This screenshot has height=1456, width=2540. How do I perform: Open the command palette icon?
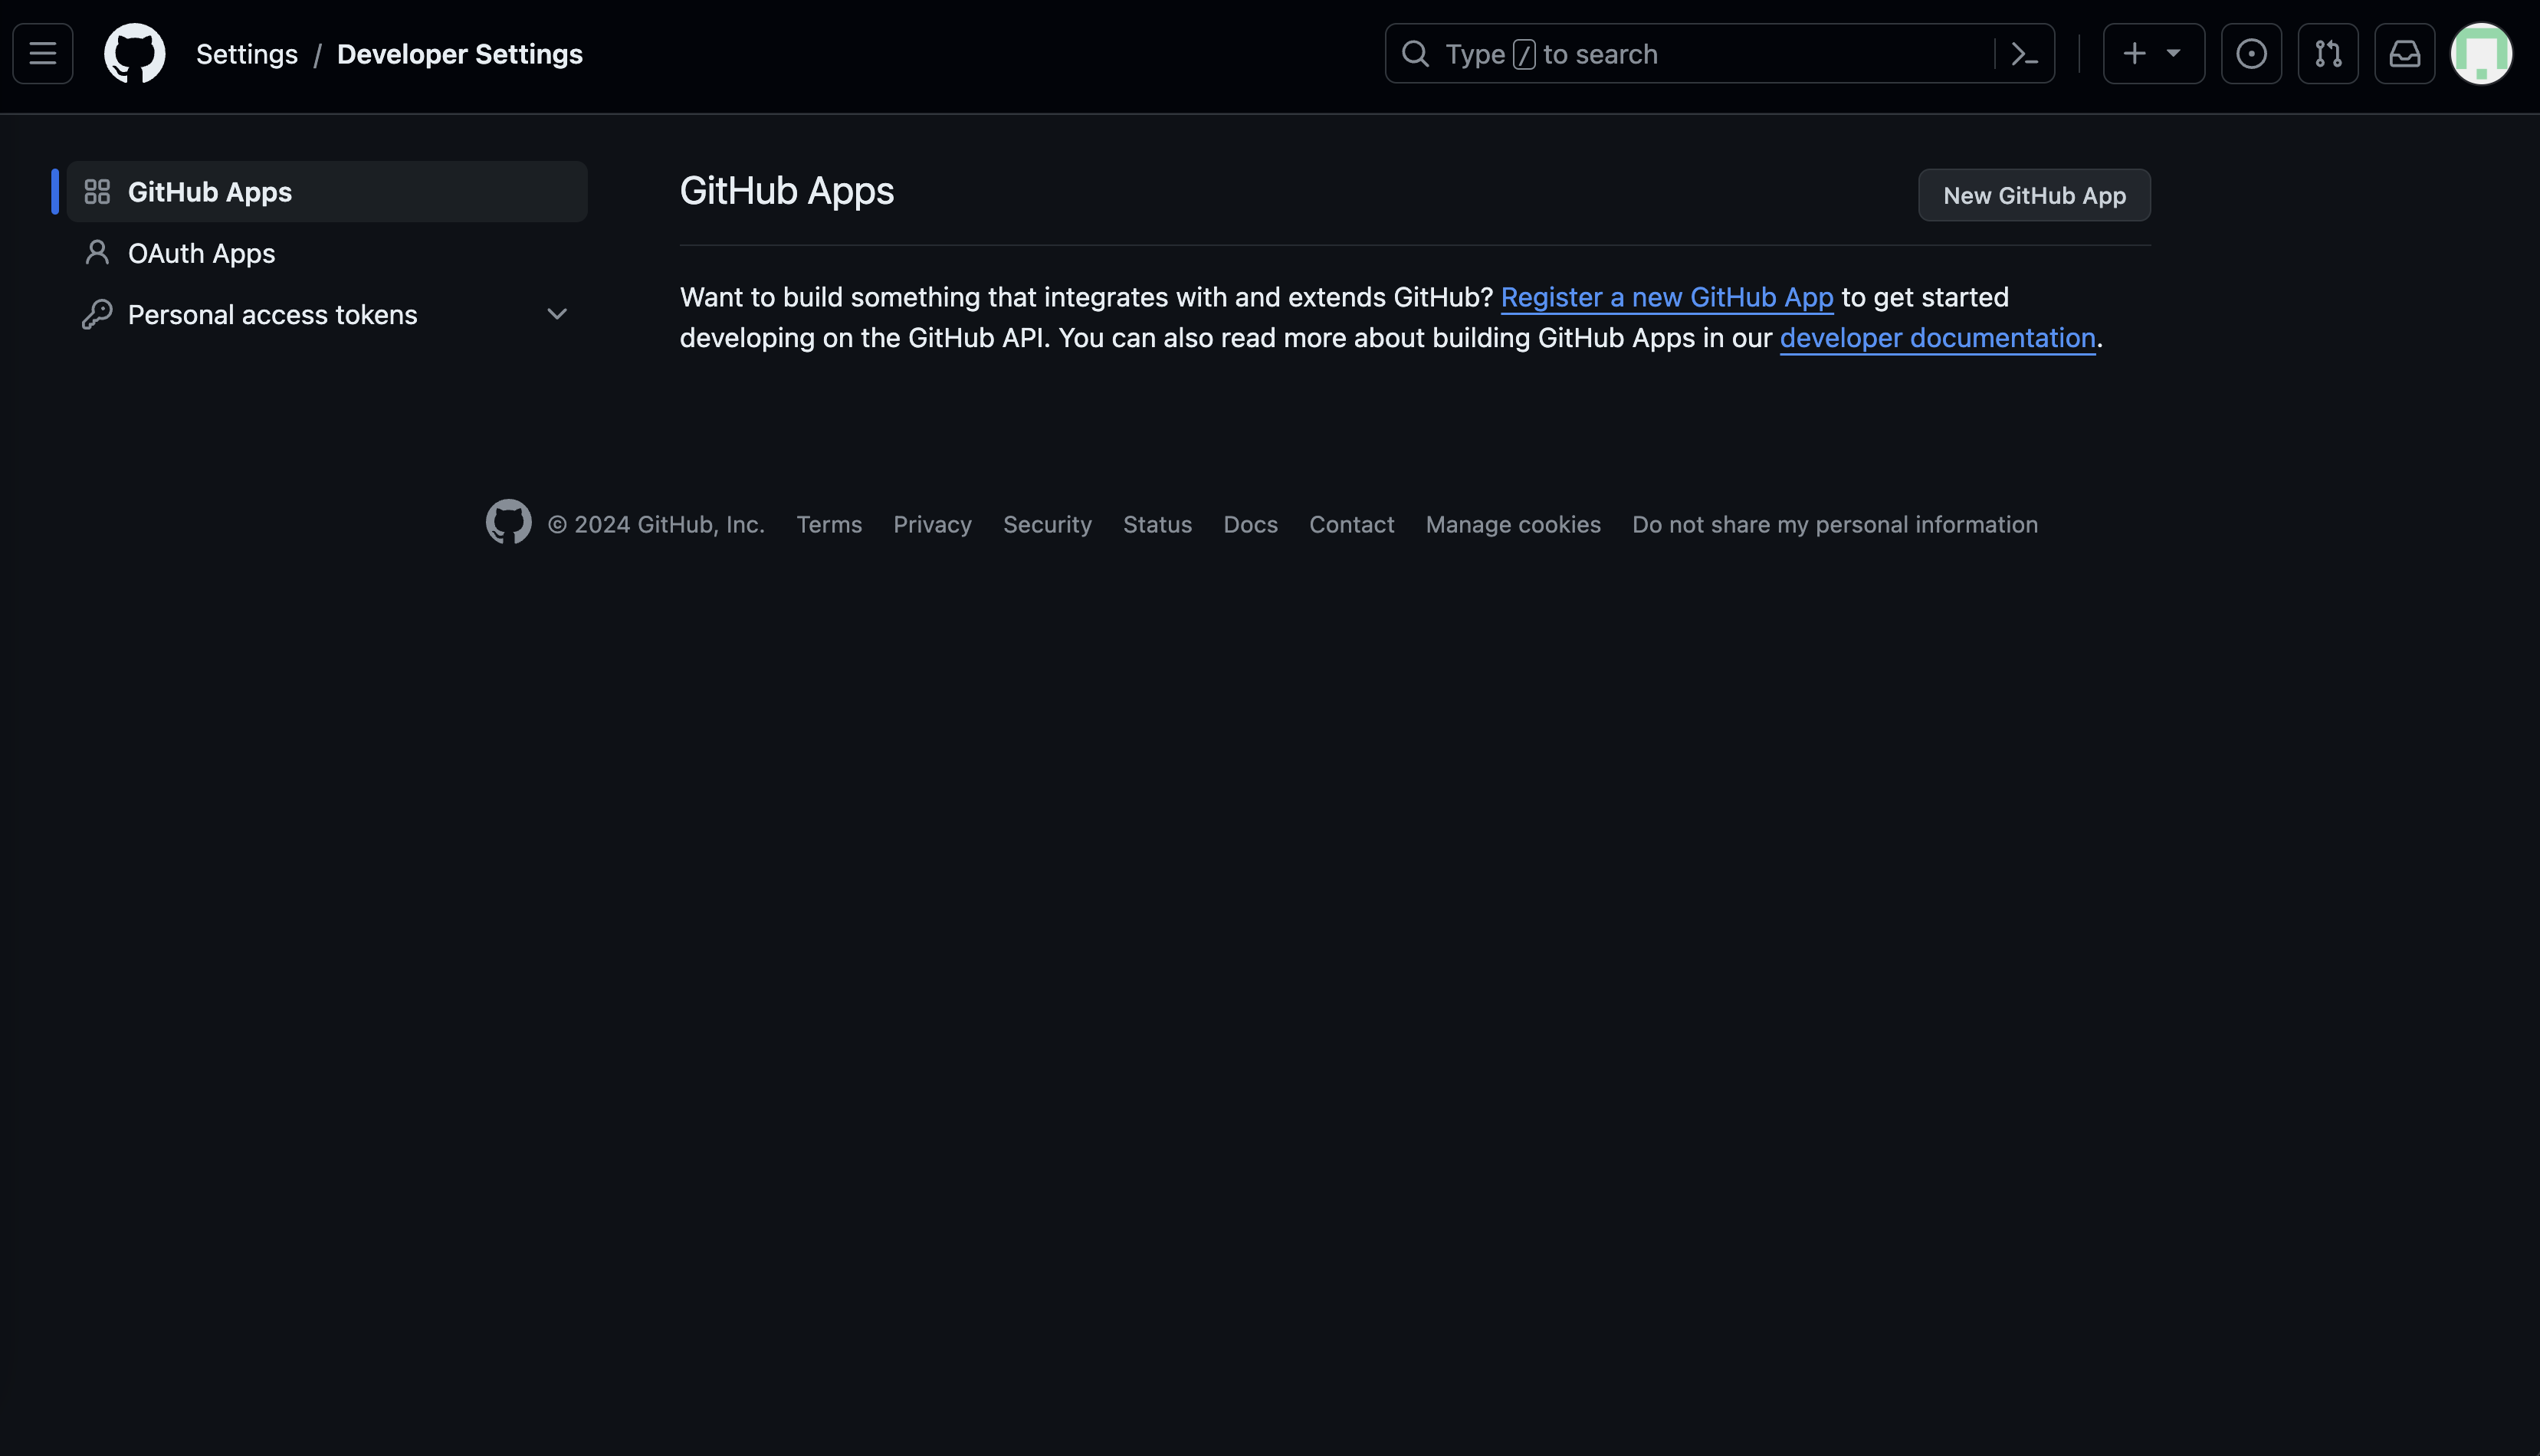[x=2024, y=54]
